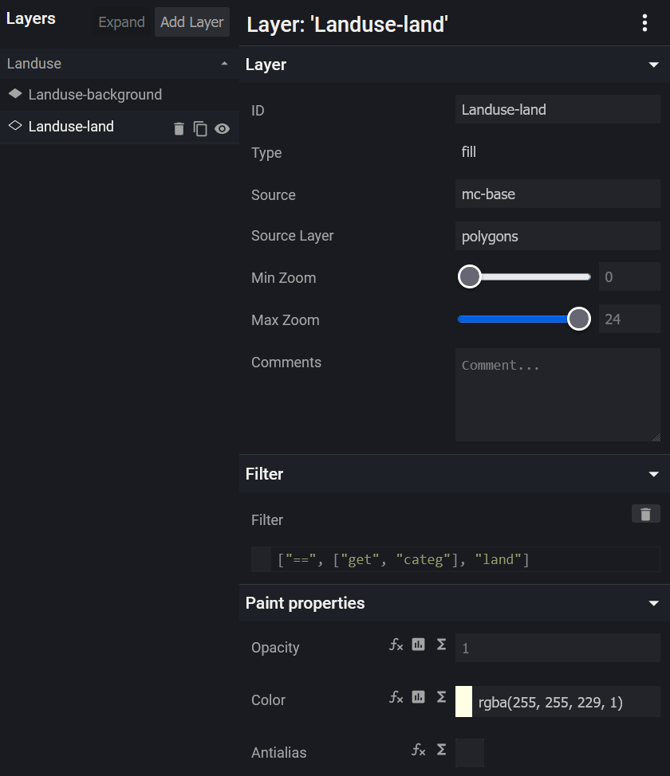Click the Expand layers button
The height and width of the screenshot is (776, 670).
pyautogui.click(x=121, y=22)
